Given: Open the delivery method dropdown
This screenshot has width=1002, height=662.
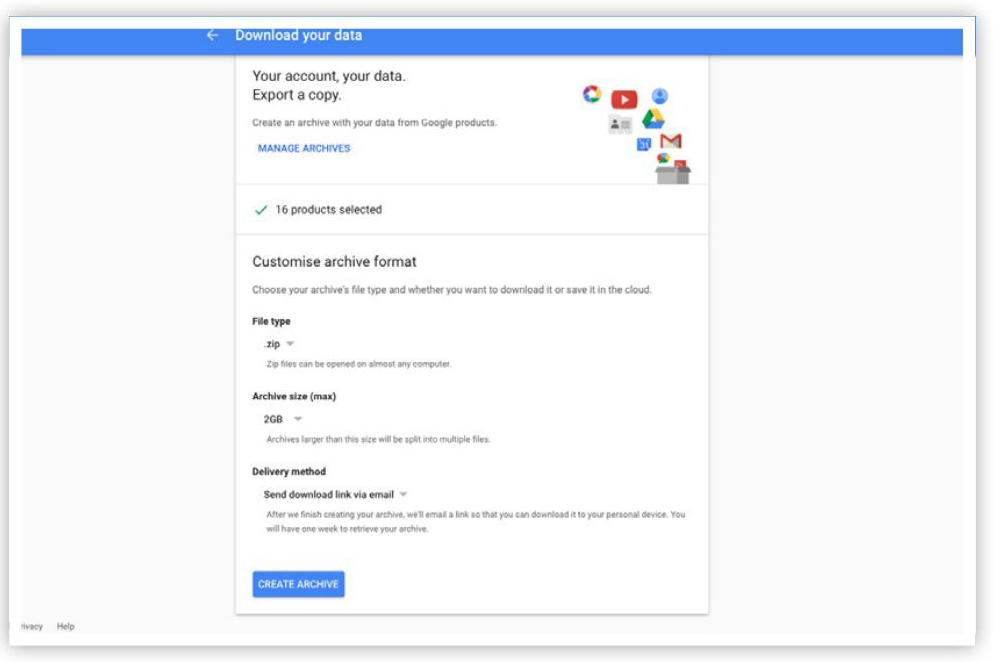Looking at the screenshot, I should coord(335,494).
